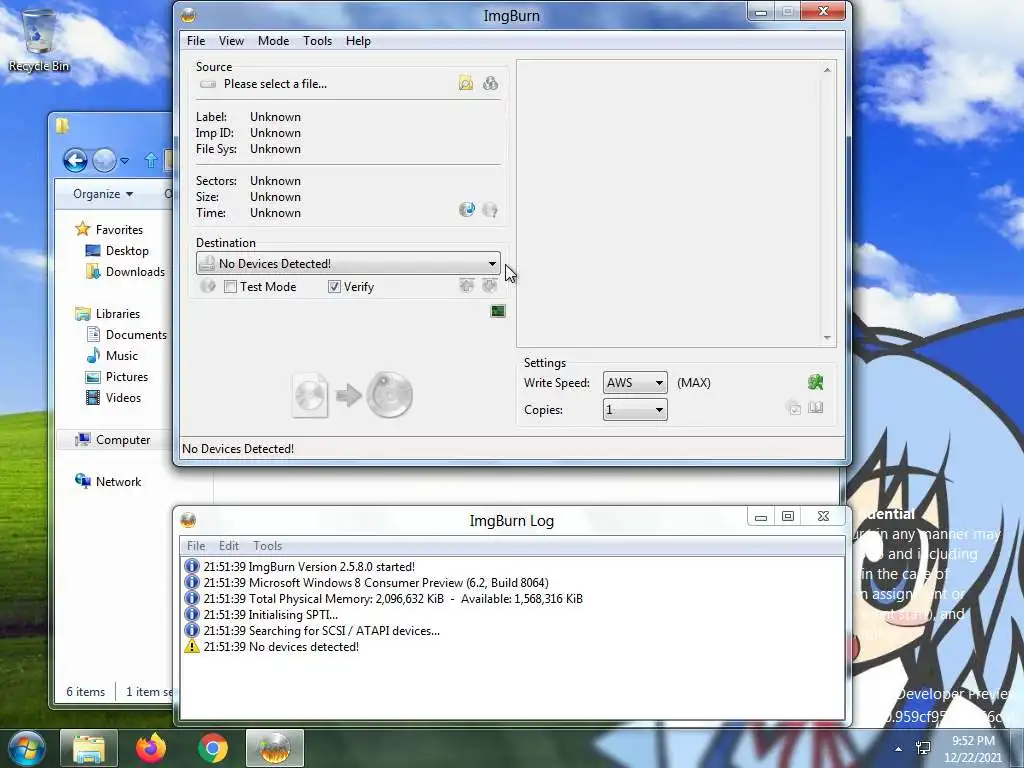Uncheck the Verify checkbox

click(x=334, y=287)
